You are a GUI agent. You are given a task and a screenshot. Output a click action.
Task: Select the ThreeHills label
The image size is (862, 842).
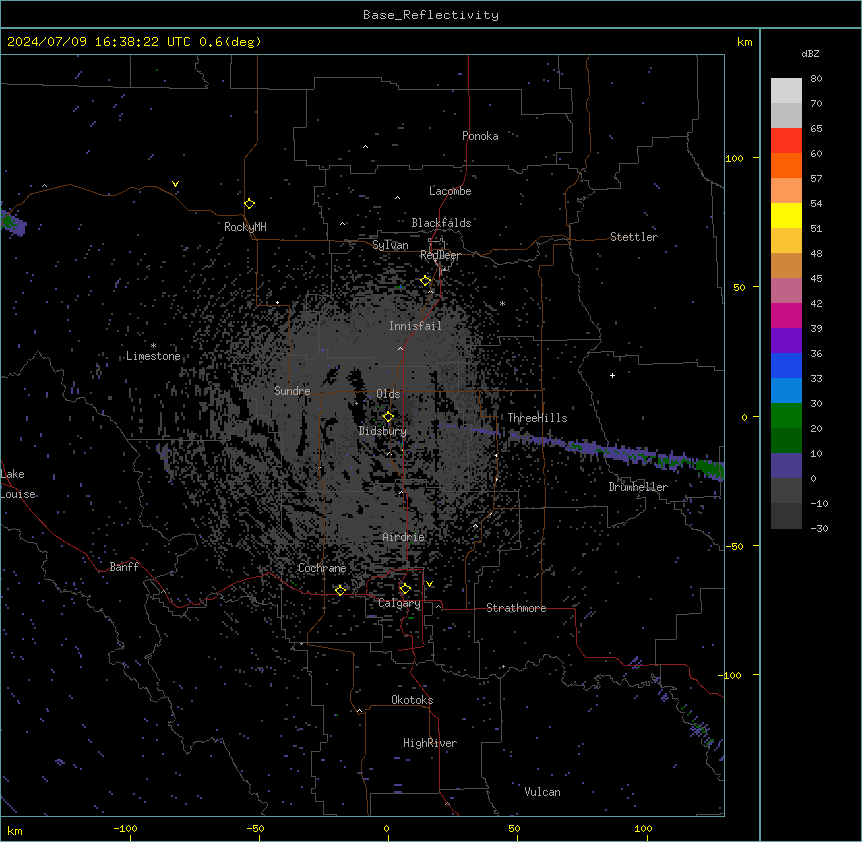tap(537, 418)
